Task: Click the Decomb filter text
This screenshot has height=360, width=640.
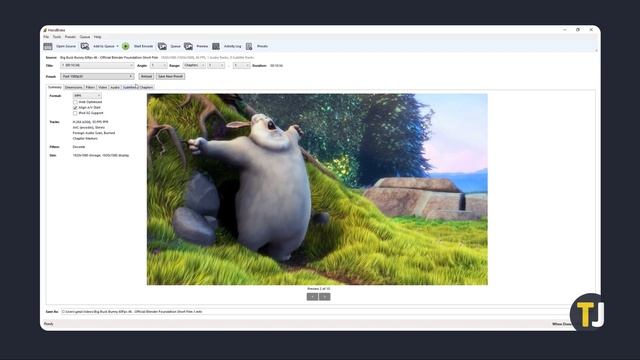Action: (x=79, y=147)
